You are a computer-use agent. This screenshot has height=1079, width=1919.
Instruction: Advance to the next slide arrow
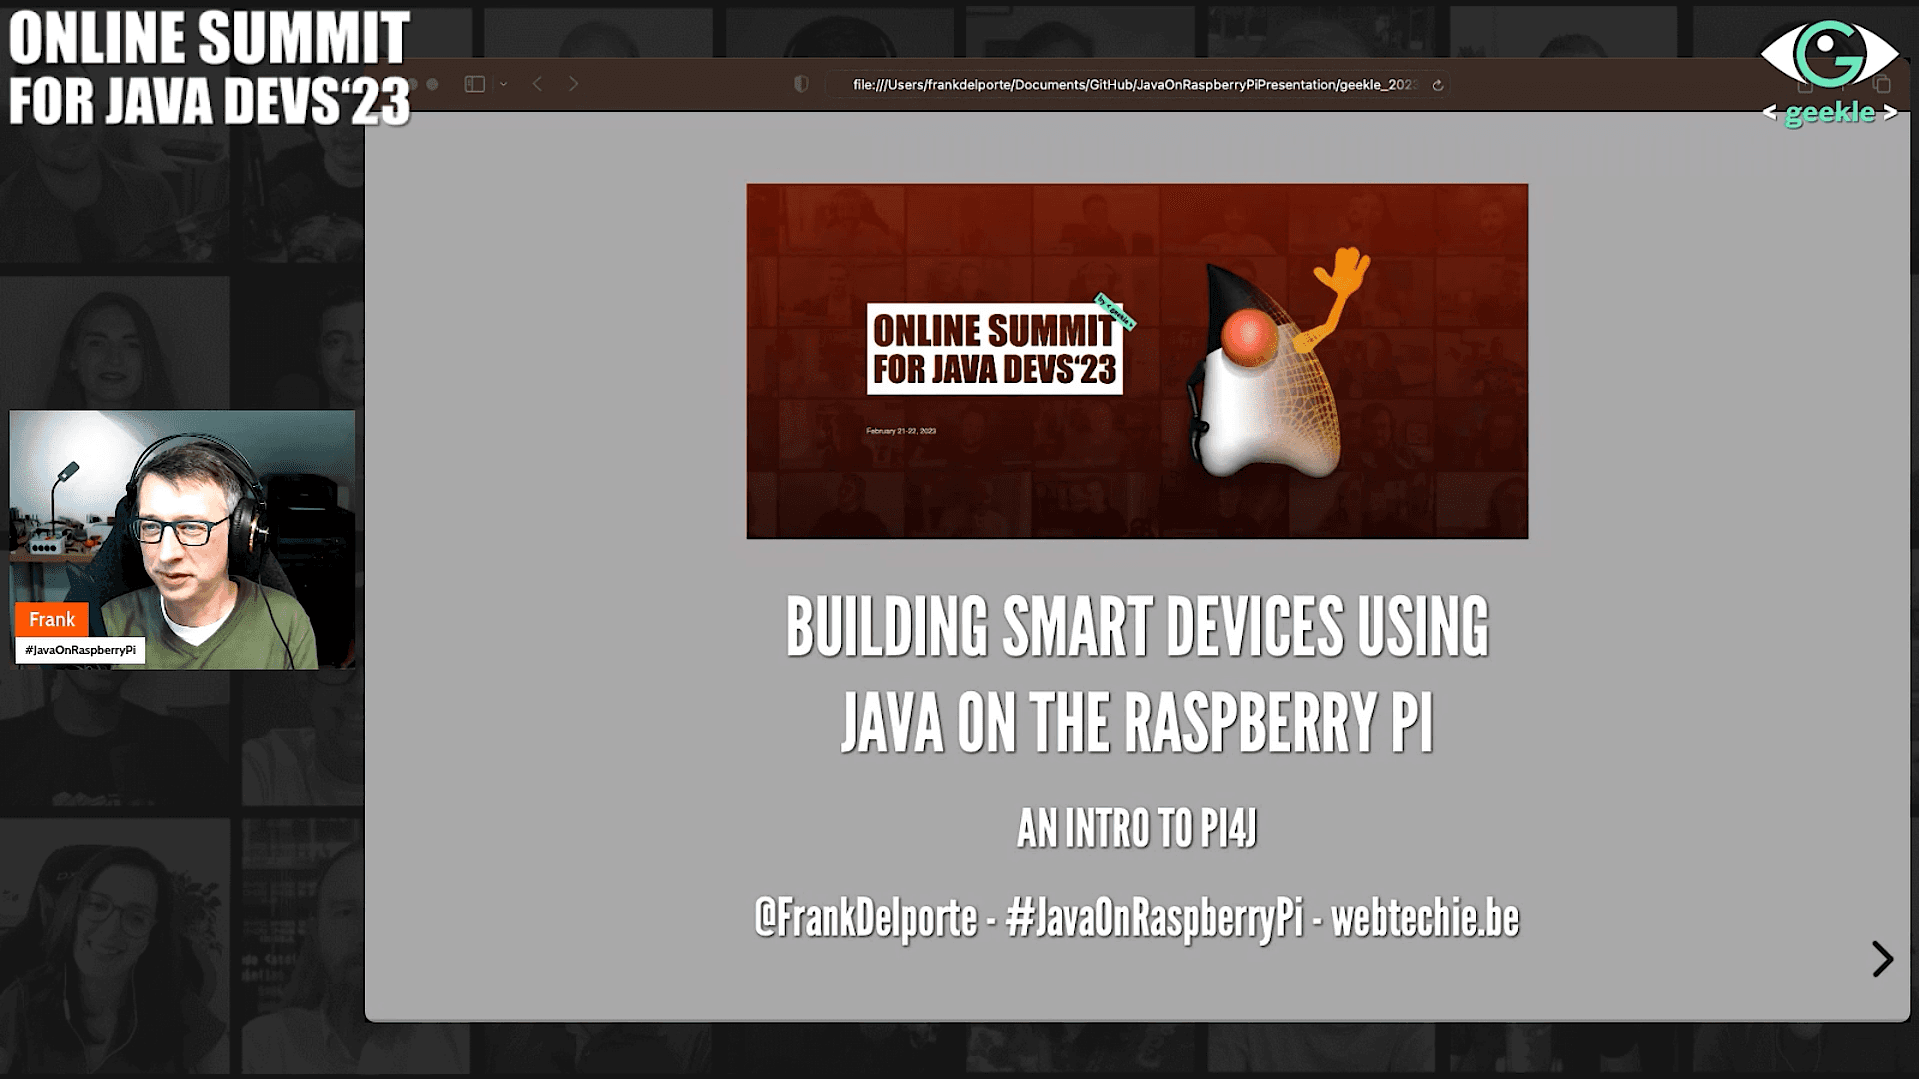coord(1882,959)
